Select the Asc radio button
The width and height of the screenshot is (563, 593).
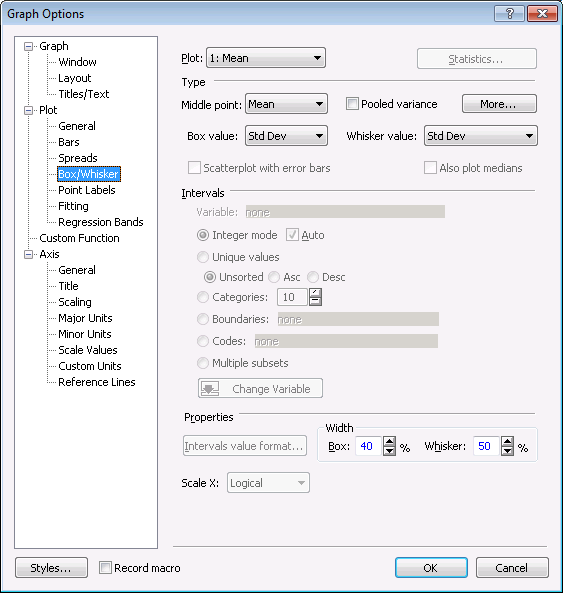coord(274,277)
